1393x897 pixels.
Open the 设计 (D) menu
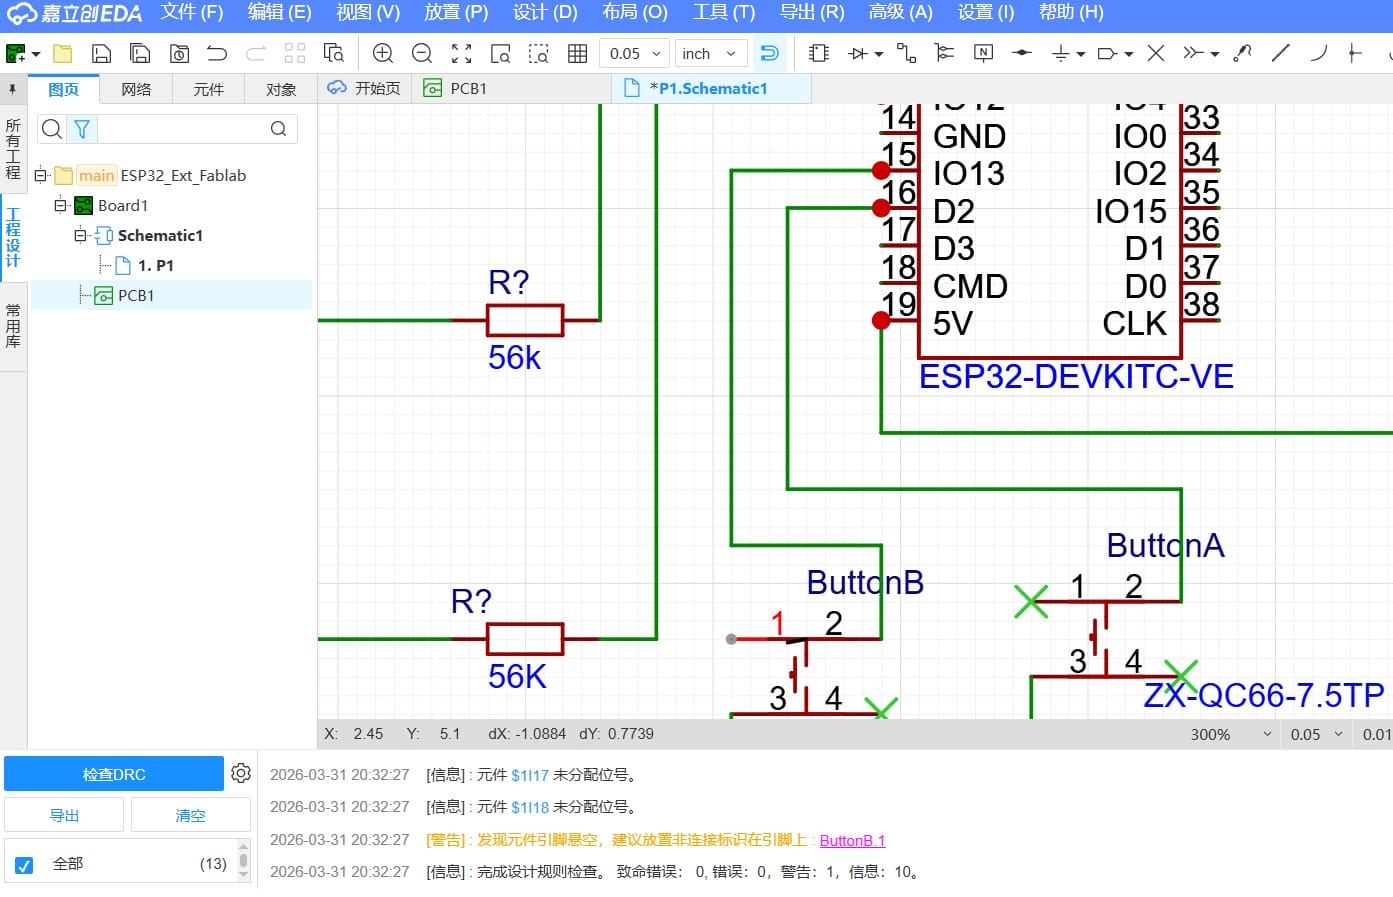[545, 12]
